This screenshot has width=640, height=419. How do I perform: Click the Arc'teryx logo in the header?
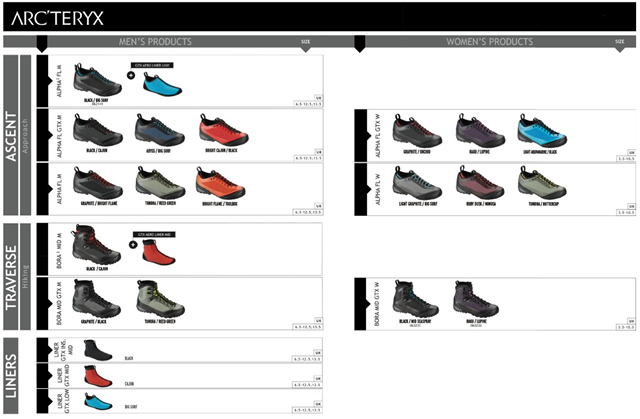pos(57,18)
